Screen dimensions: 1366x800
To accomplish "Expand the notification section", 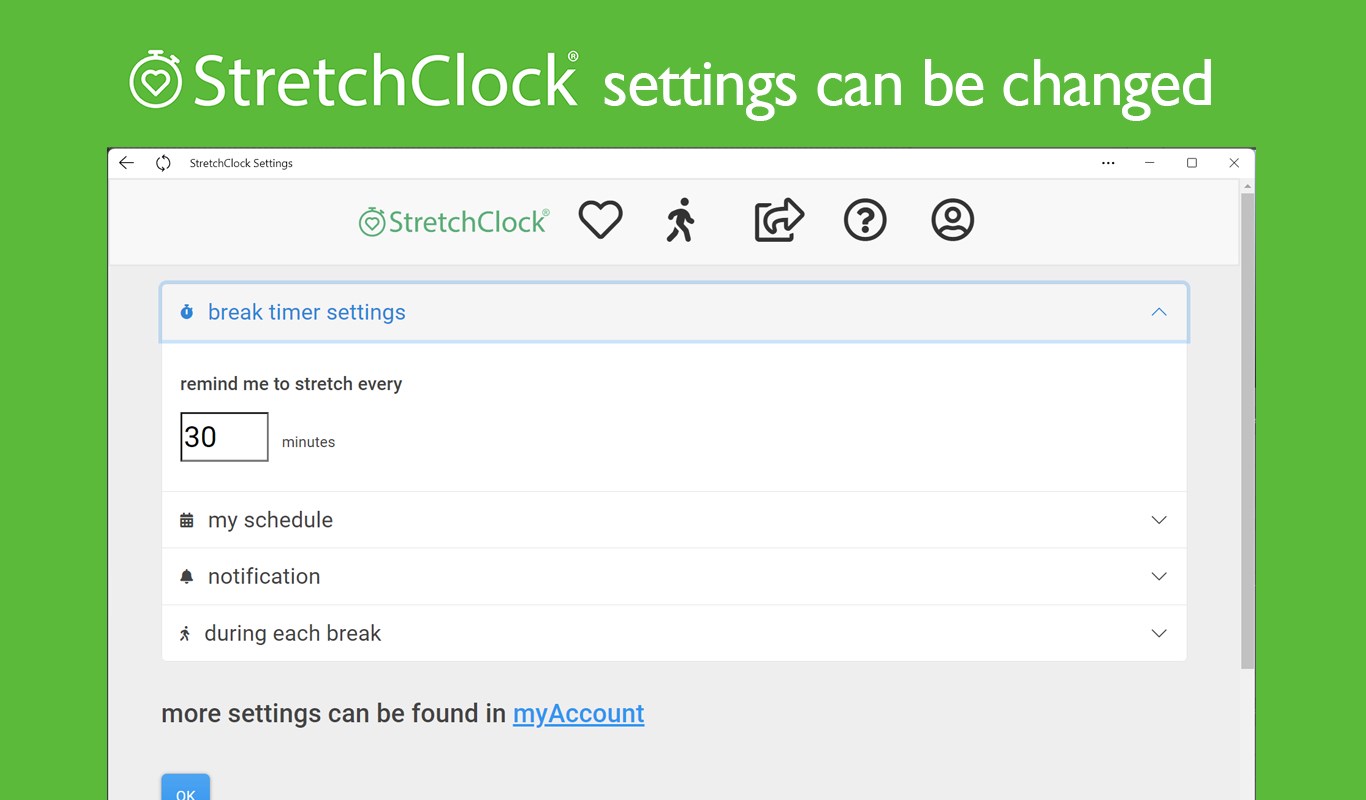I will (1159, 576).
